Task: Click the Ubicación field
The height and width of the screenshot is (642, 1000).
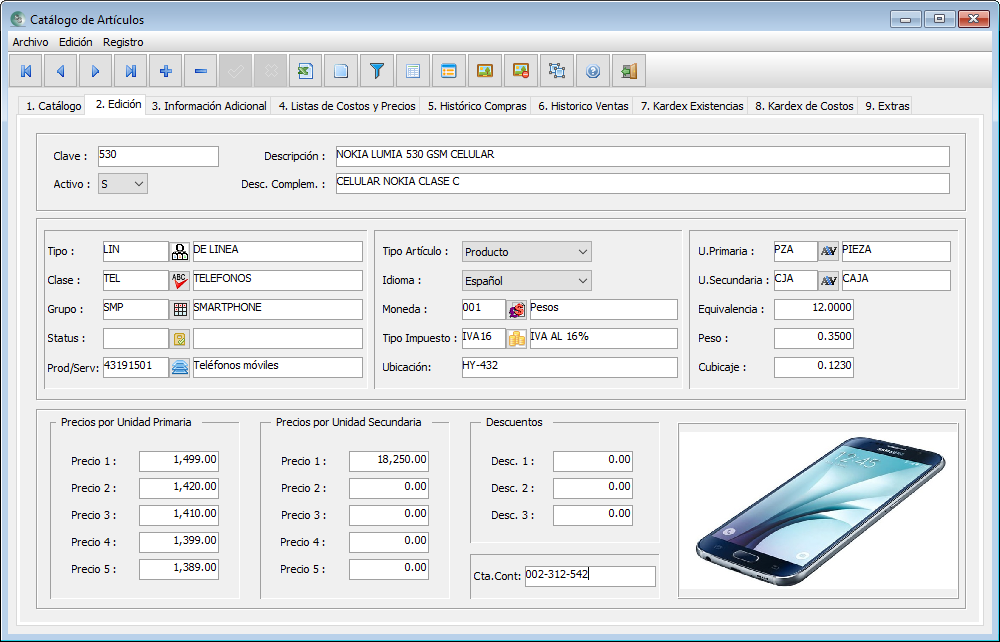Action: (x=570, y=367)
